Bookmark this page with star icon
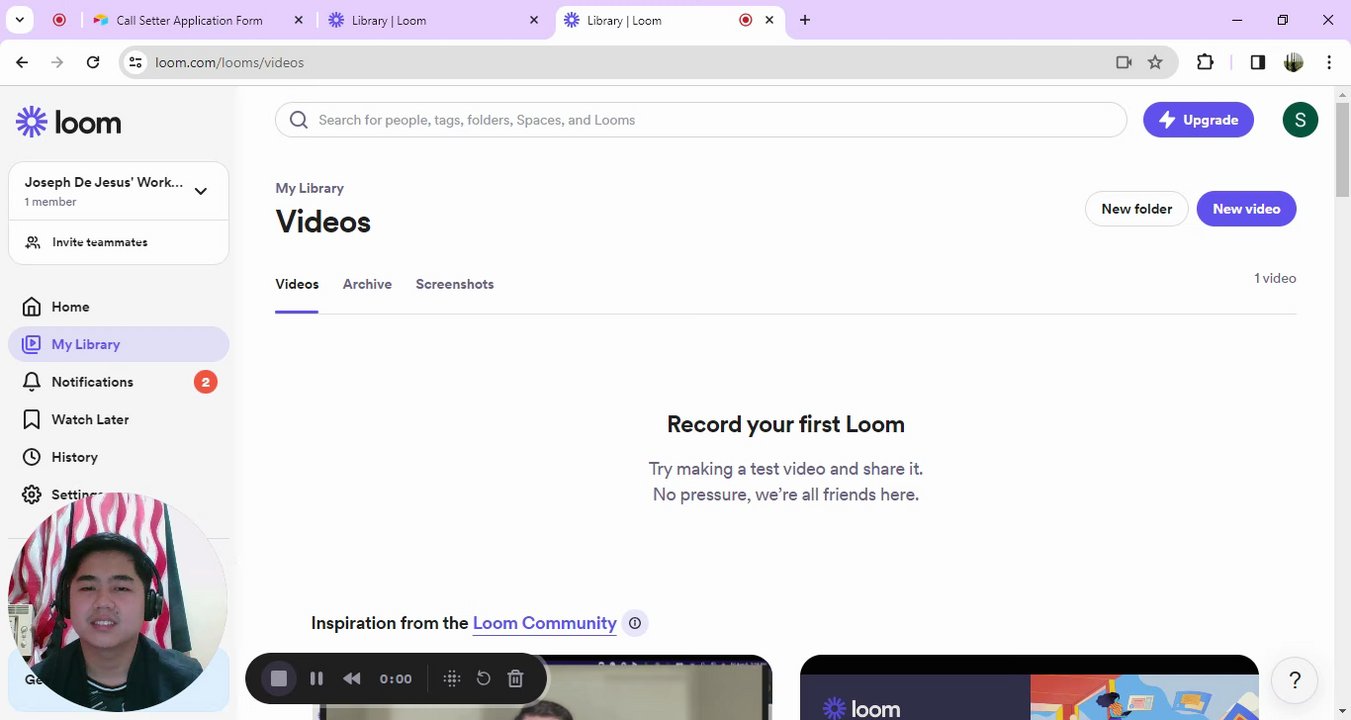The image size is (1351, 720). pyautogui.click(x=1155, y=62)
